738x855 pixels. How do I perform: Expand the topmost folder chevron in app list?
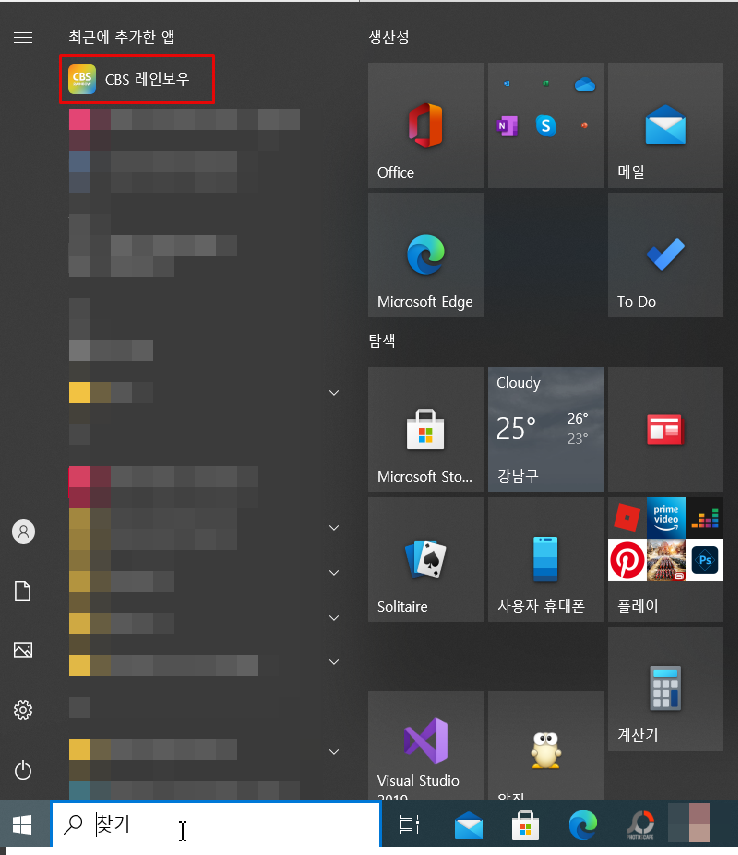point(334,393)
